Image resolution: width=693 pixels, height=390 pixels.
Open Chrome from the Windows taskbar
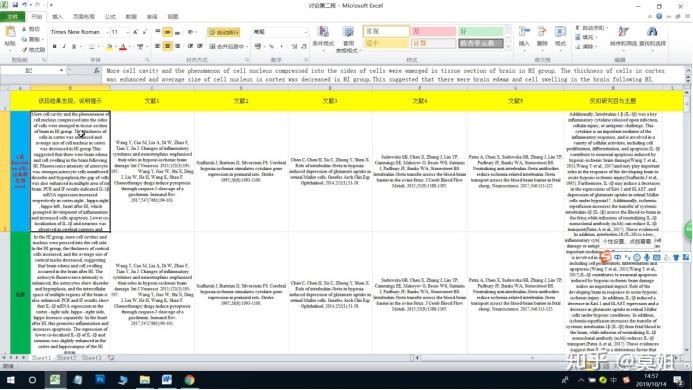pyautogui.click(x=189, y=380)
